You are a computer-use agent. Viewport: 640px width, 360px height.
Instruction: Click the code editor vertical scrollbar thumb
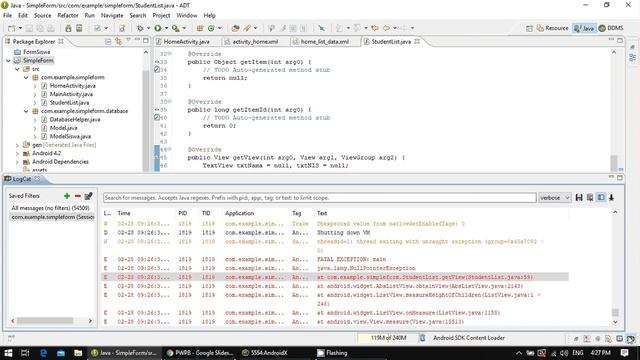pyautogui.click(x=614, y=163)
